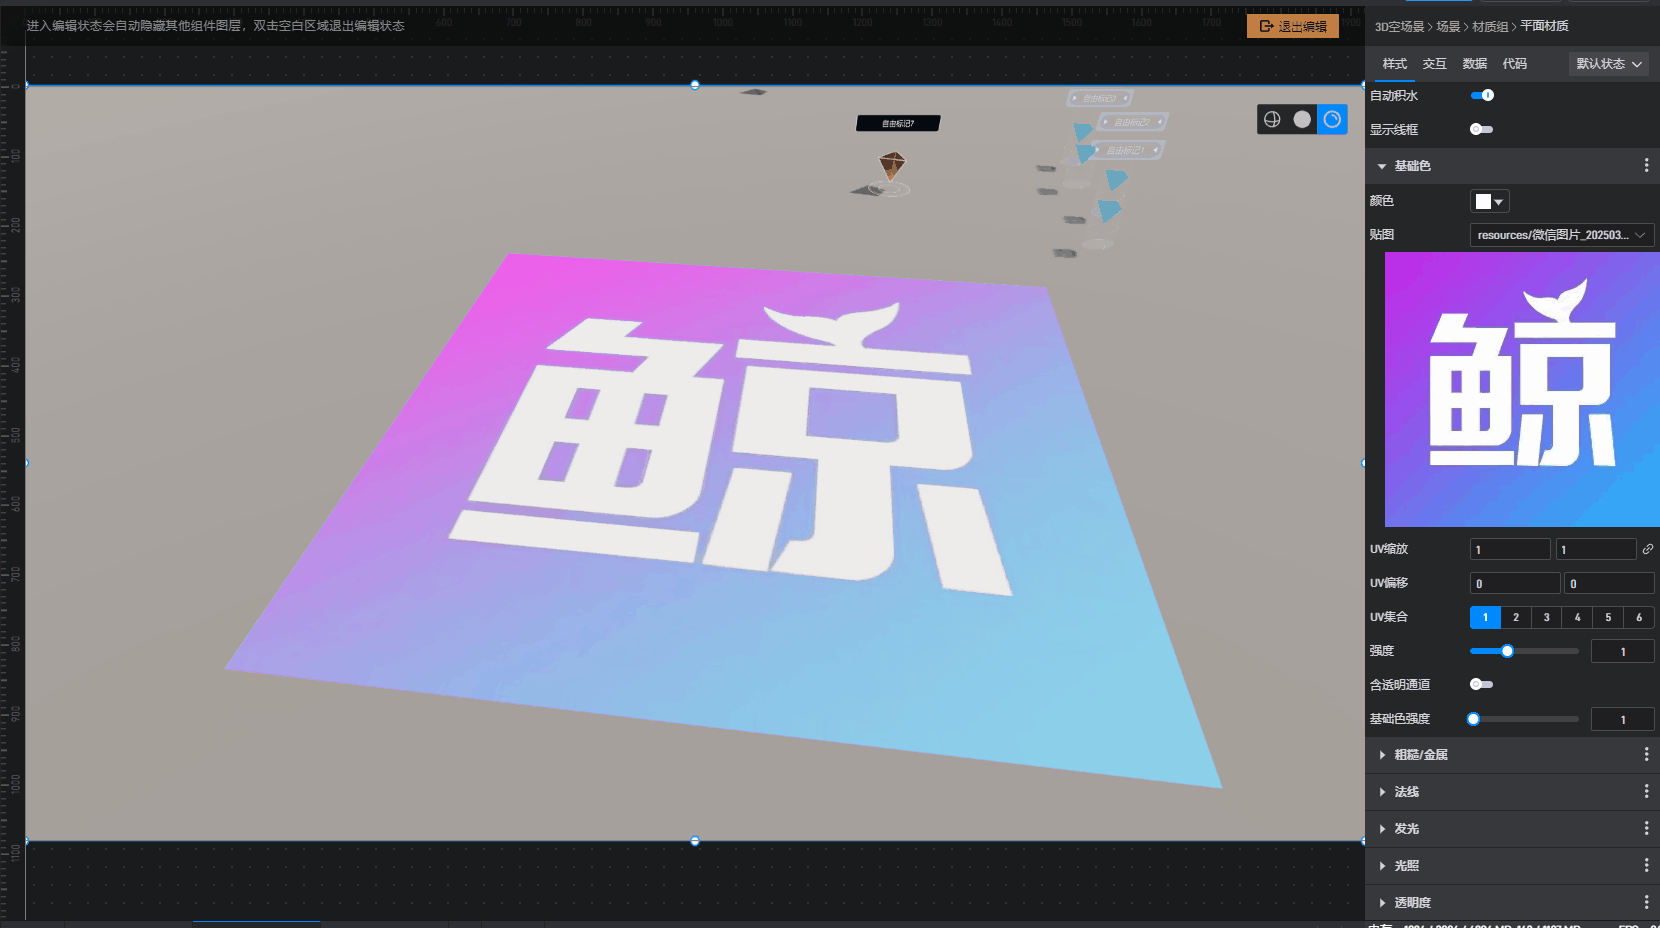Viewport: 1660px width, 928px height.
Task: Click 平面材质 in the breadcrumb
Action: [1544, 26]
